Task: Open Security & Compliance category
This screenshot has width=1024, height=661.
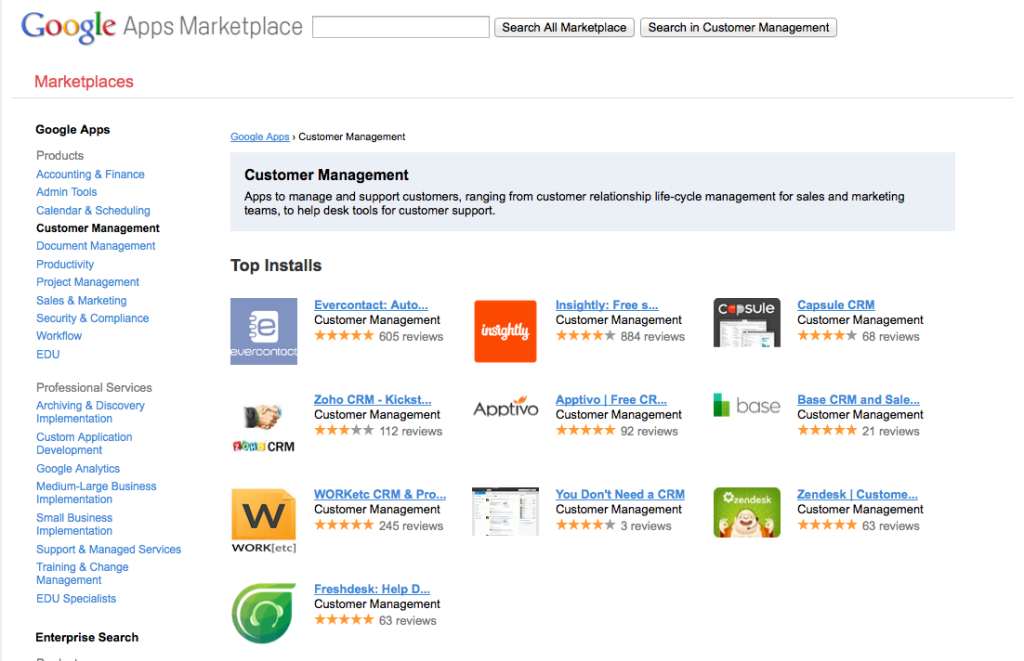Action: 93,318
